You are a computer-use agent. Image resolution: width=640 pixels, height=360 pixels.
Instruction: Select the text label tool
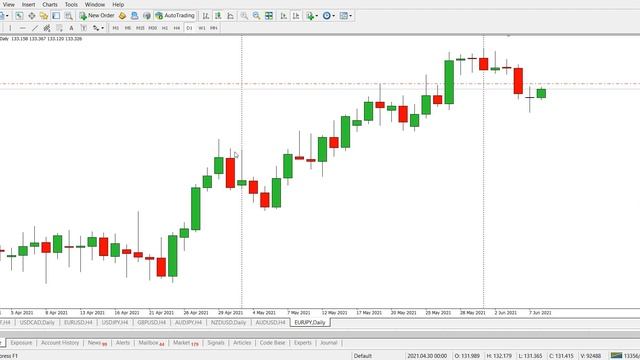[84, 28]
